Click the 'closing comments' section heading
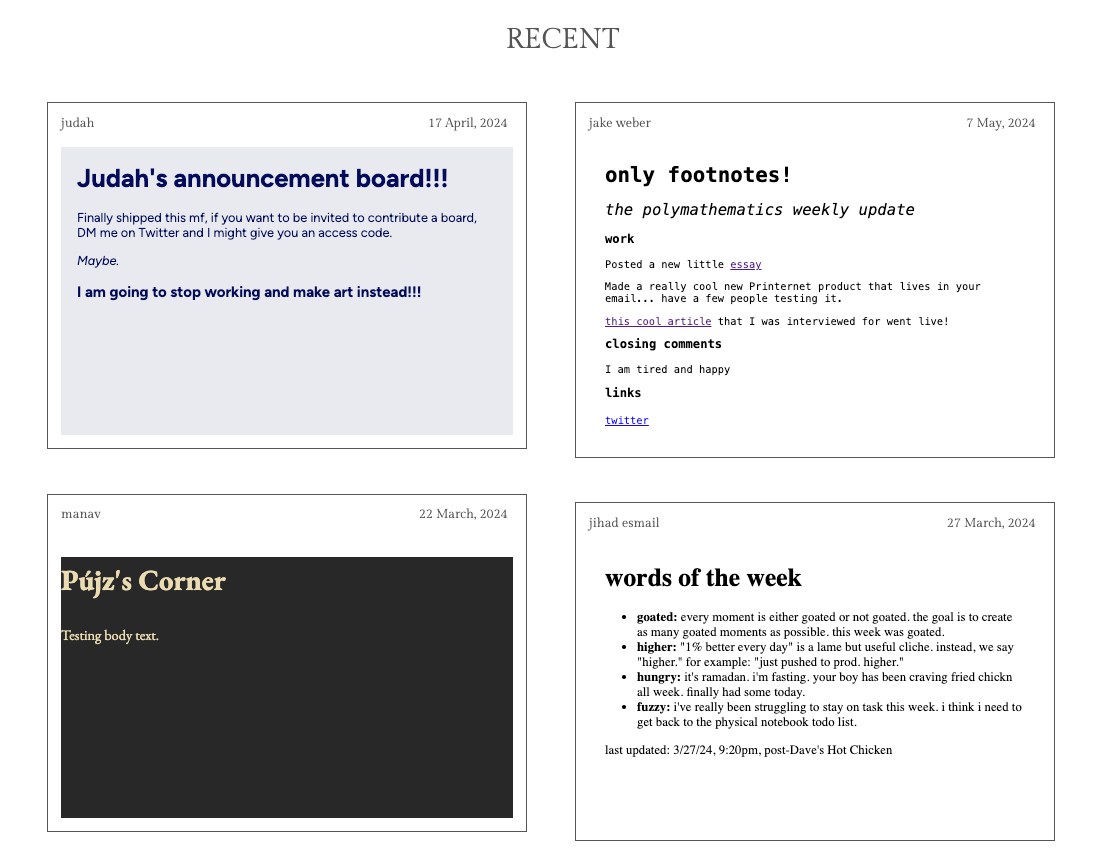This screenshot has height=851, width=1106. [x=663, y=344]
